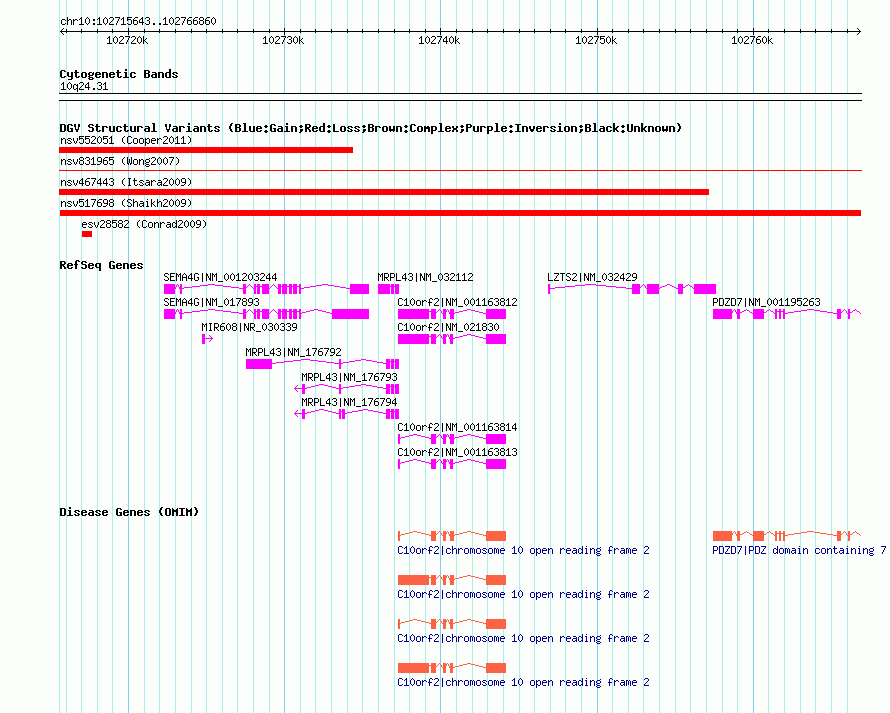Screen dimensions: 890x713
Task: Click the PDZD7 PDZ domain containing 7 link
Action: [x=799, y=550]
